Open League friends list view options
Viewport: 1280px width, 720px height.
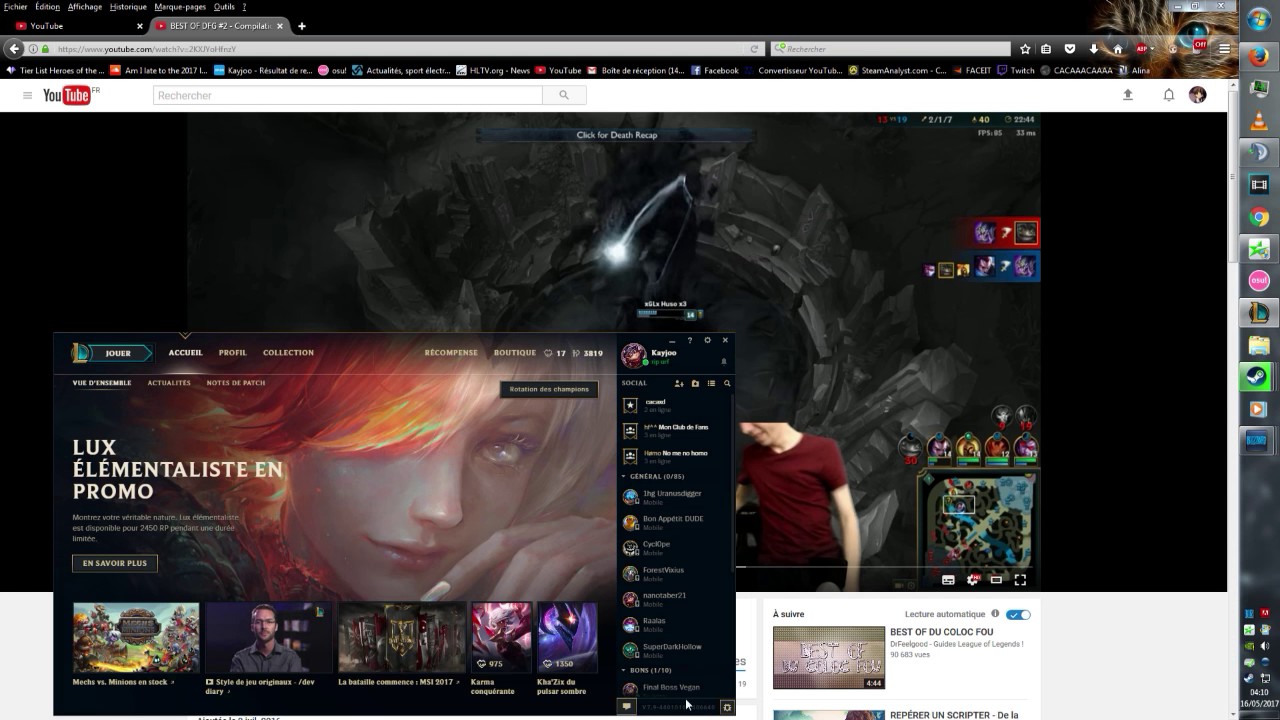tap(711, 383)
